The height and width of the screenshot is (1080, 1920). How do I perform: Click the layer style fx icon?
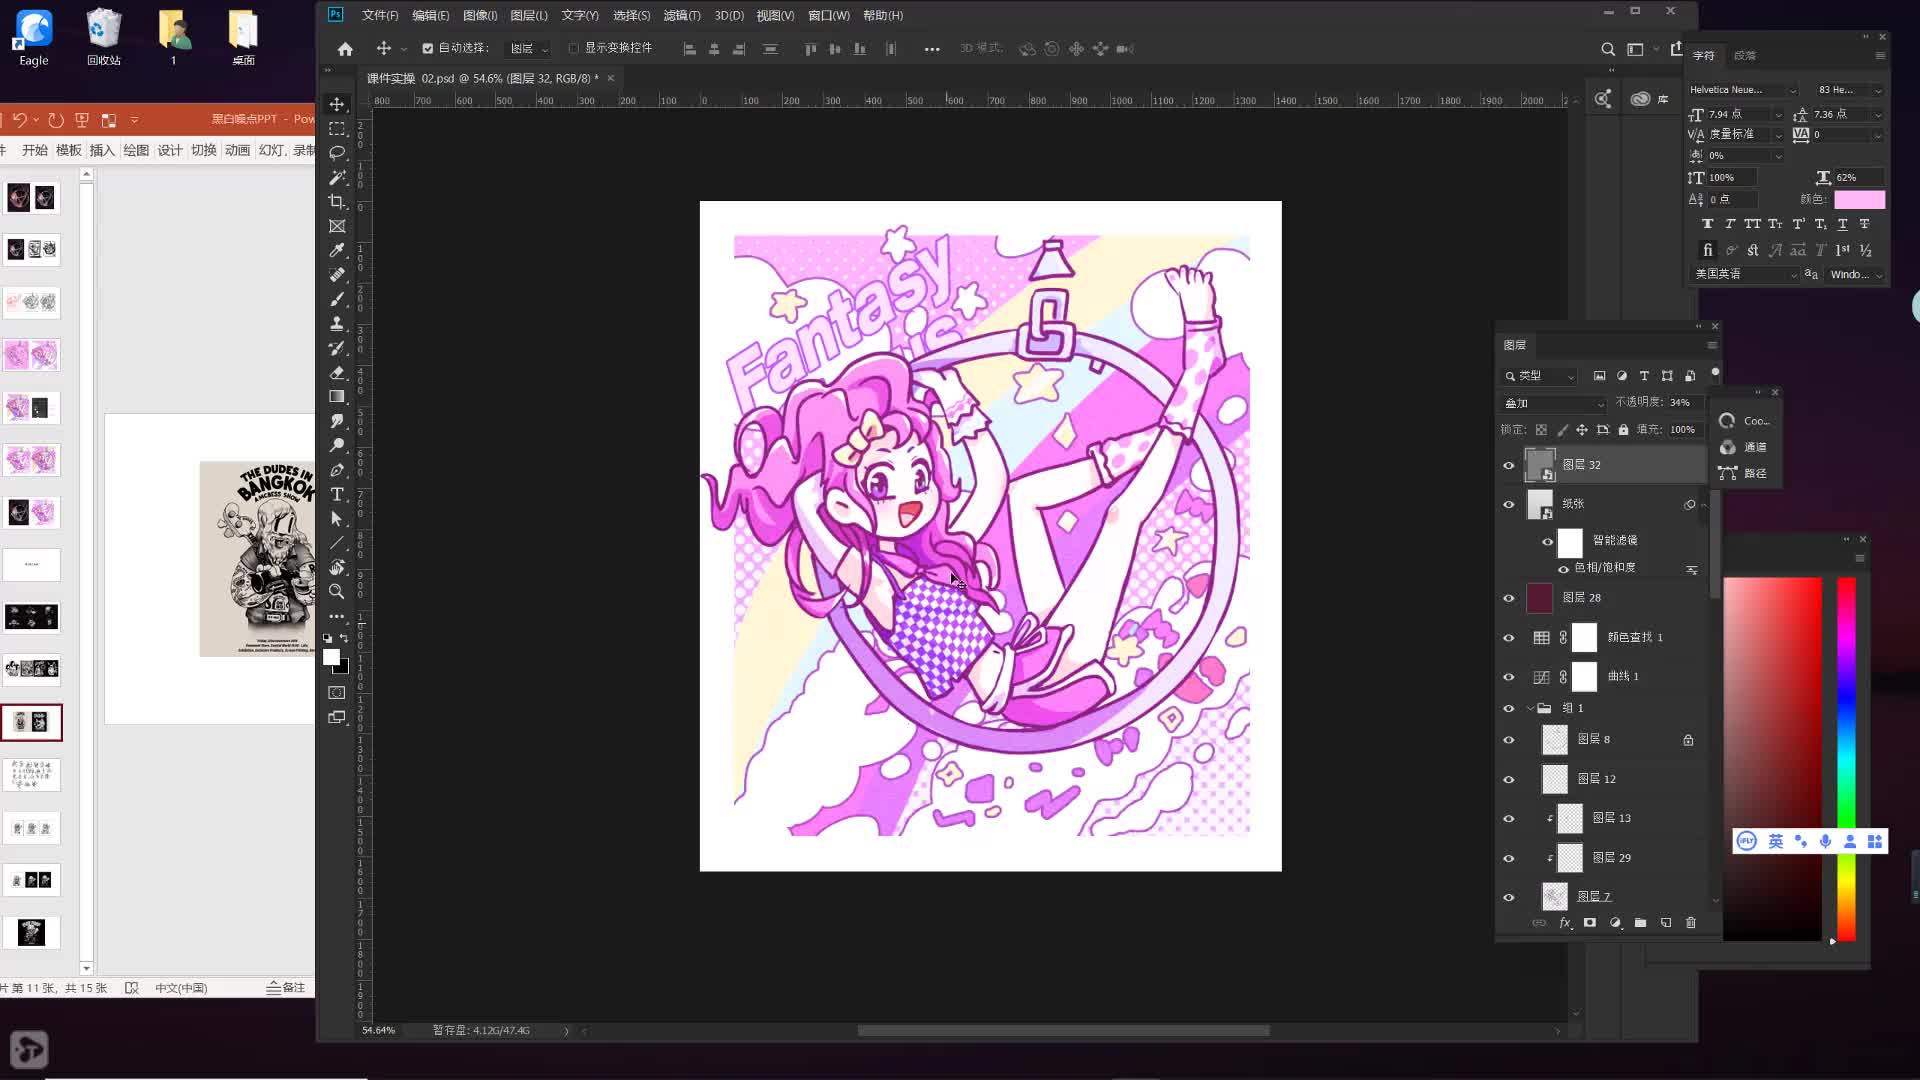1565,923
